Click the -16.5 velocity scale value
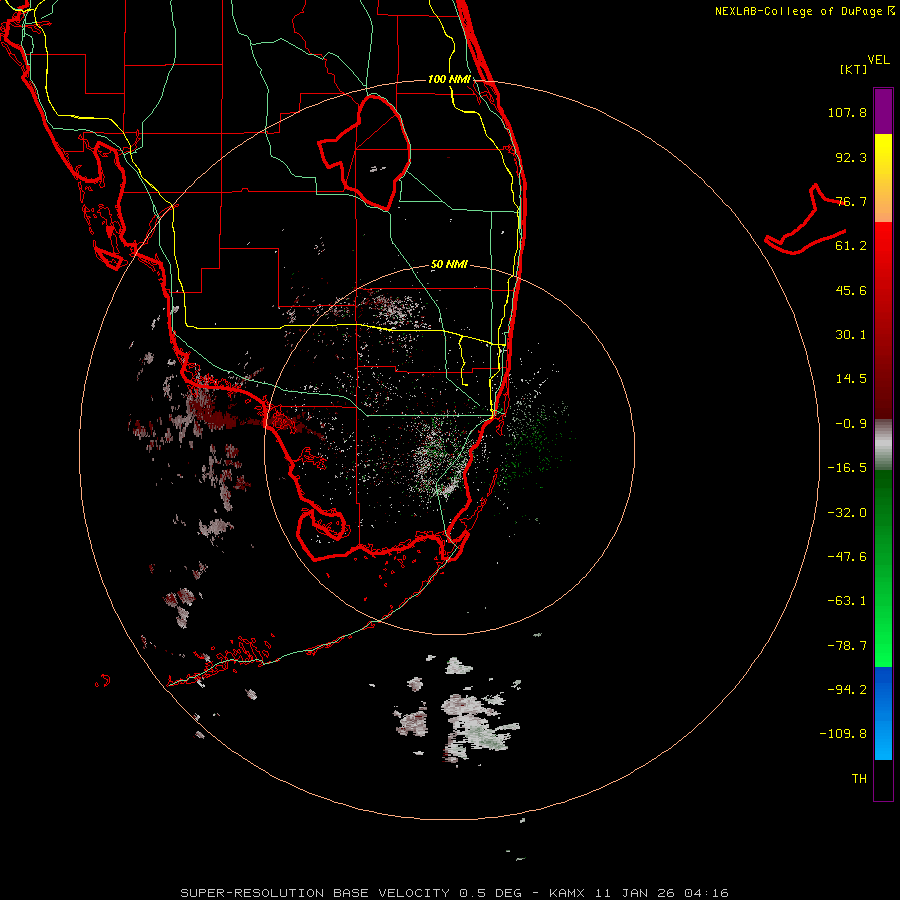Screen dimensions: 900x900 847,468
